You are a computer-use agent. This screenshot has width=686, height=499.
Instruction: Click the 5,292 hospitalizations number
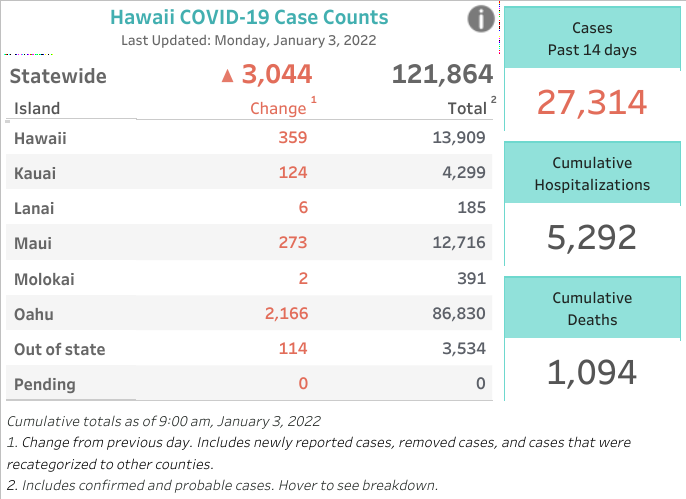pyautogui.click(x=592, y=237)
